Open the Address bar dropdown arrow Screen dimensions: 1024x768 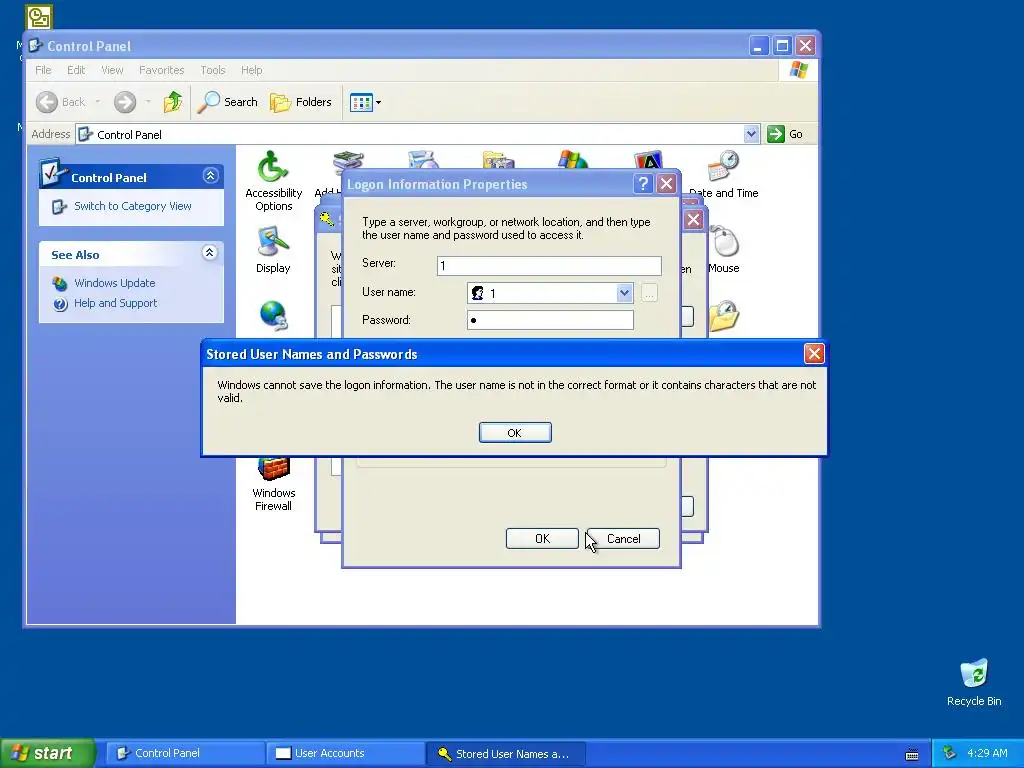(x=752, y=134)
